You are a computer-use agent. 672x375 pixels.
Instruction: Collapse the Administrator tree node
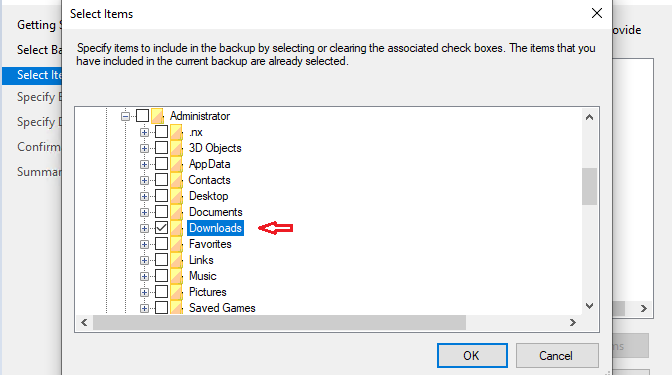[125, 116]
